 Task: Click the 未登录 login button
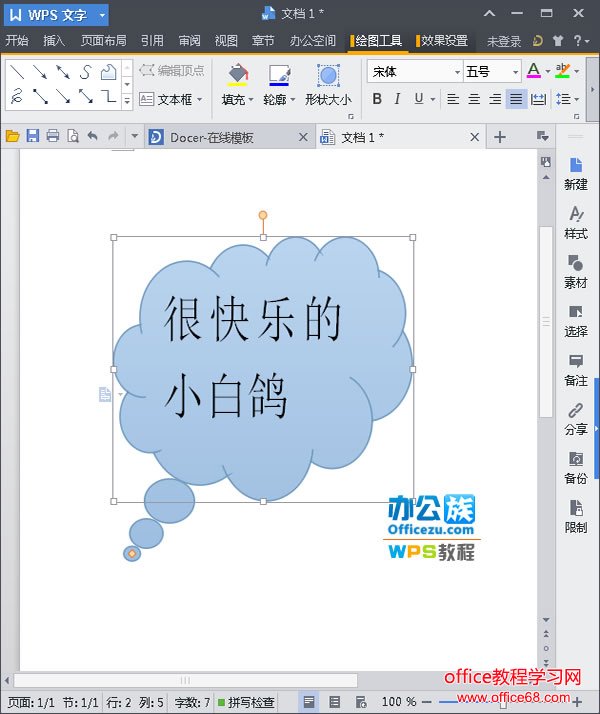pos(503,42)
